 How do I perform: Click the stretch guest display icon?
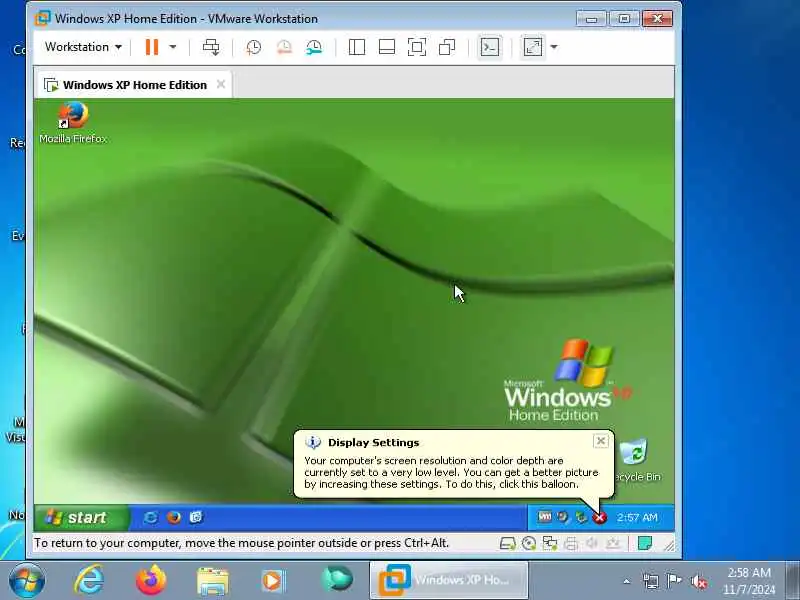pyautogui.click(x=533, y=47)
